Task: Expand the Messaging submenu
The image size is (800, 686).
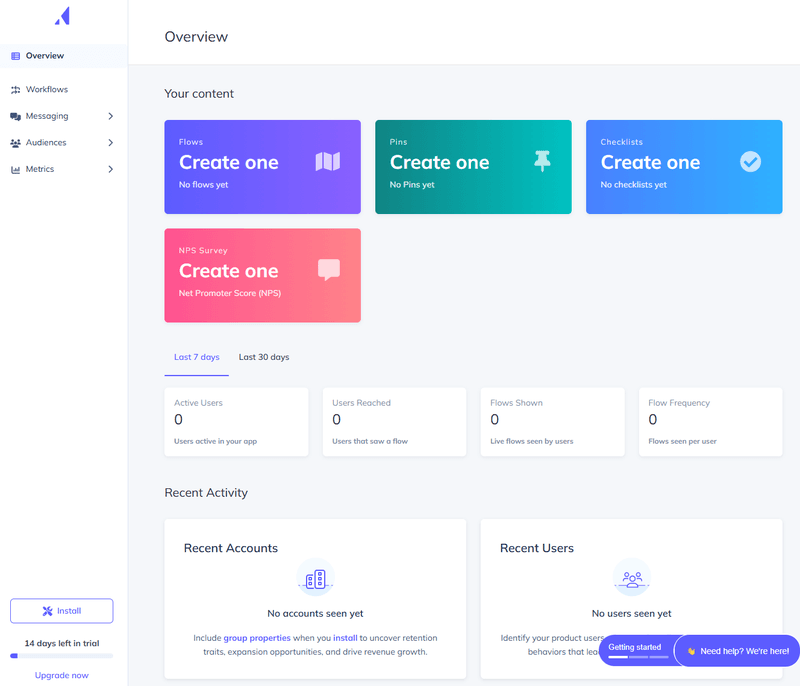Action: pyautogui.click(x=113, y=116)
